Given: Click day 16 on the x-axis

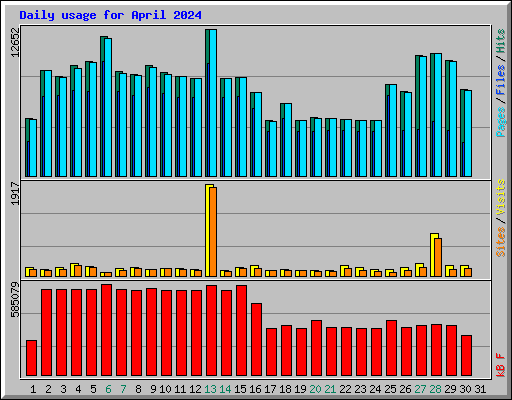Looking at the screenshot, I should pos(255,389).
